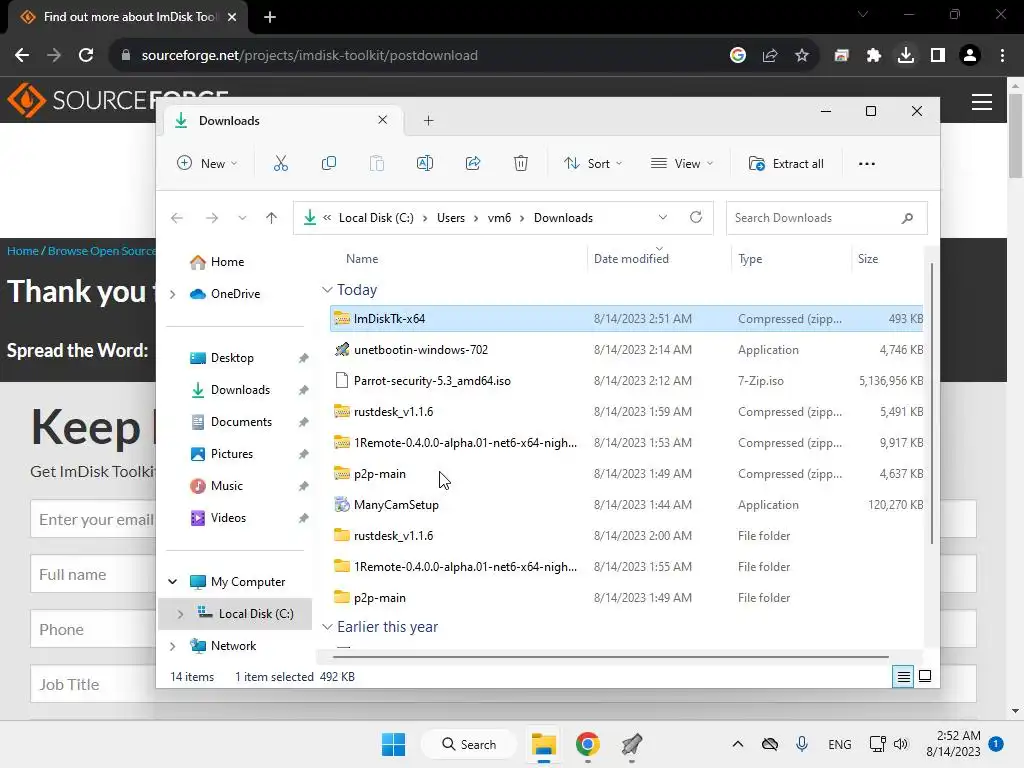Select Pictures in navigation pane
Viewport: 1024px width, 768px height.
click(232, 454)
